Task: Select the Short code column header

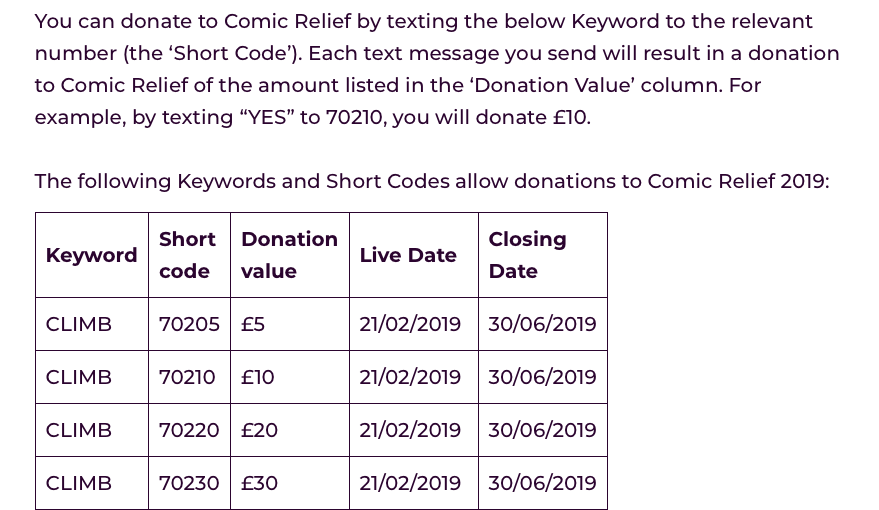Action: (187, 255)
